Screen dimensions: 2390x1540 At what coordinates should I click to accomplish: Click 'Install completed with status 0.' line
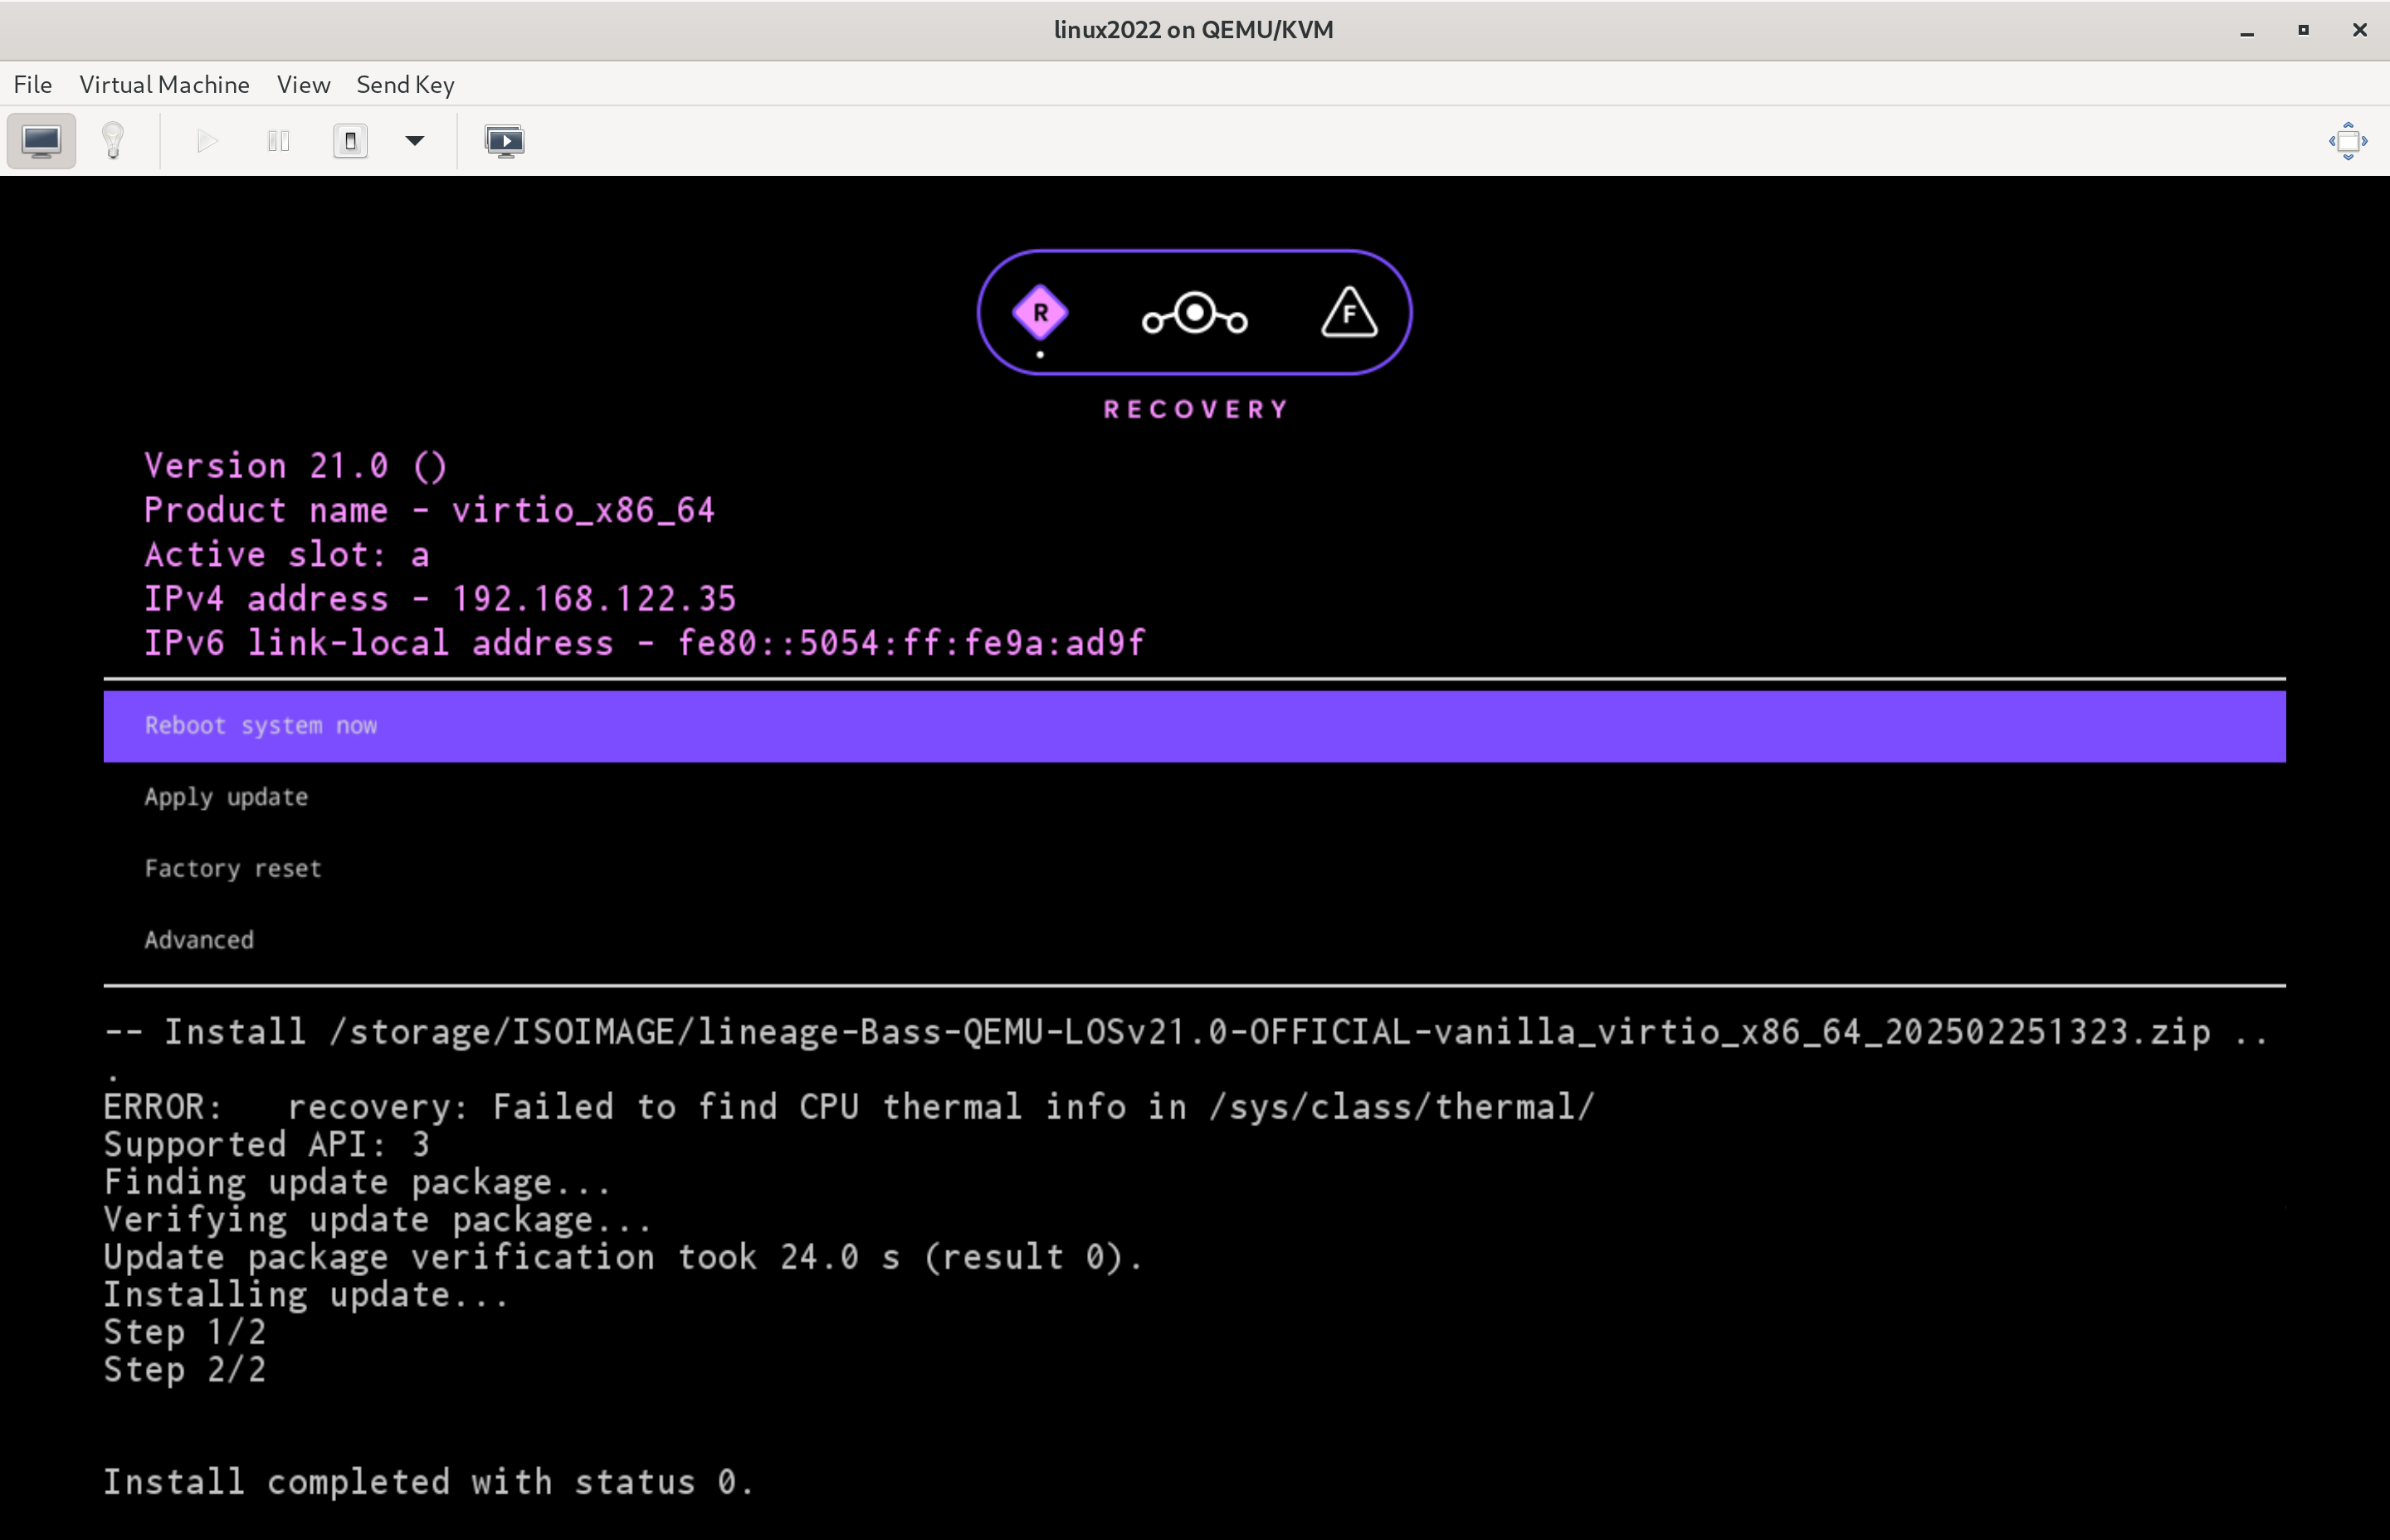[428, 1482]
